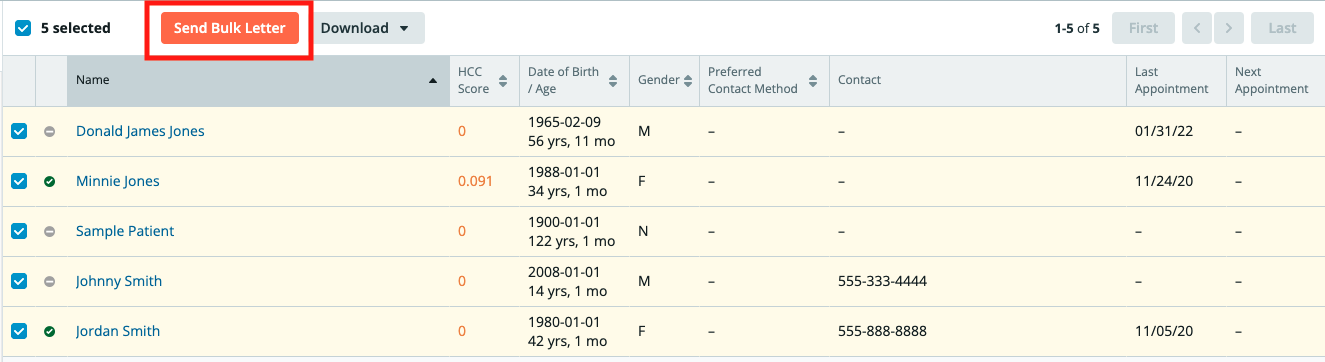Click green check status icon for Minnie Jones
1325x362 pixels.
[x=50, y=182]
